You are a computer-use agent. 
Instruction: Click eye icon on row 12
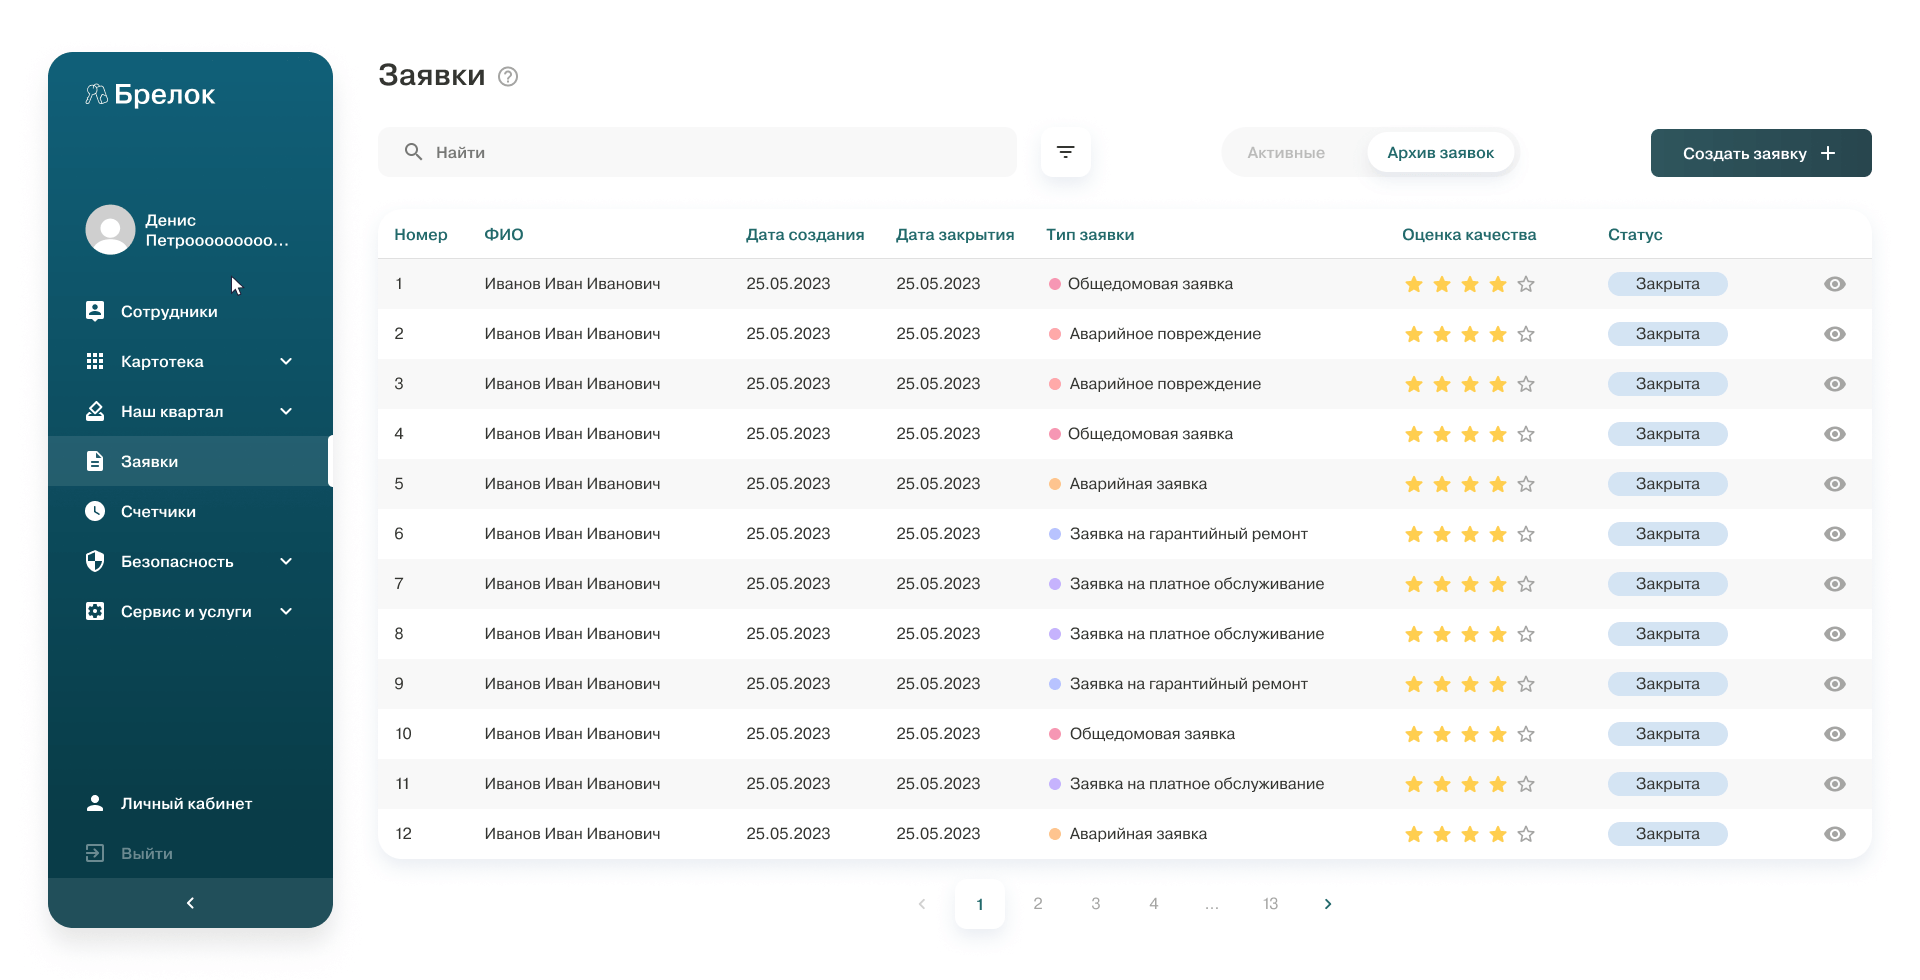1834,834
